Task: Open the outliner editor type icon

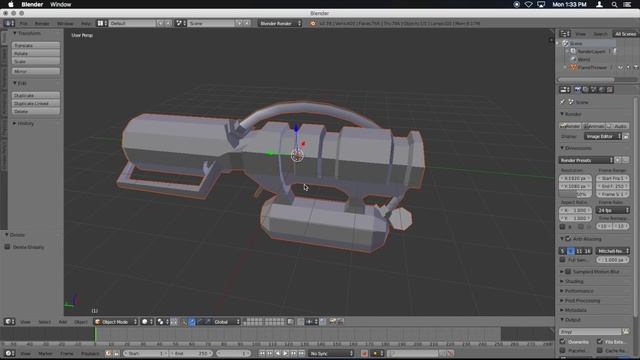Action: point(565,34)
